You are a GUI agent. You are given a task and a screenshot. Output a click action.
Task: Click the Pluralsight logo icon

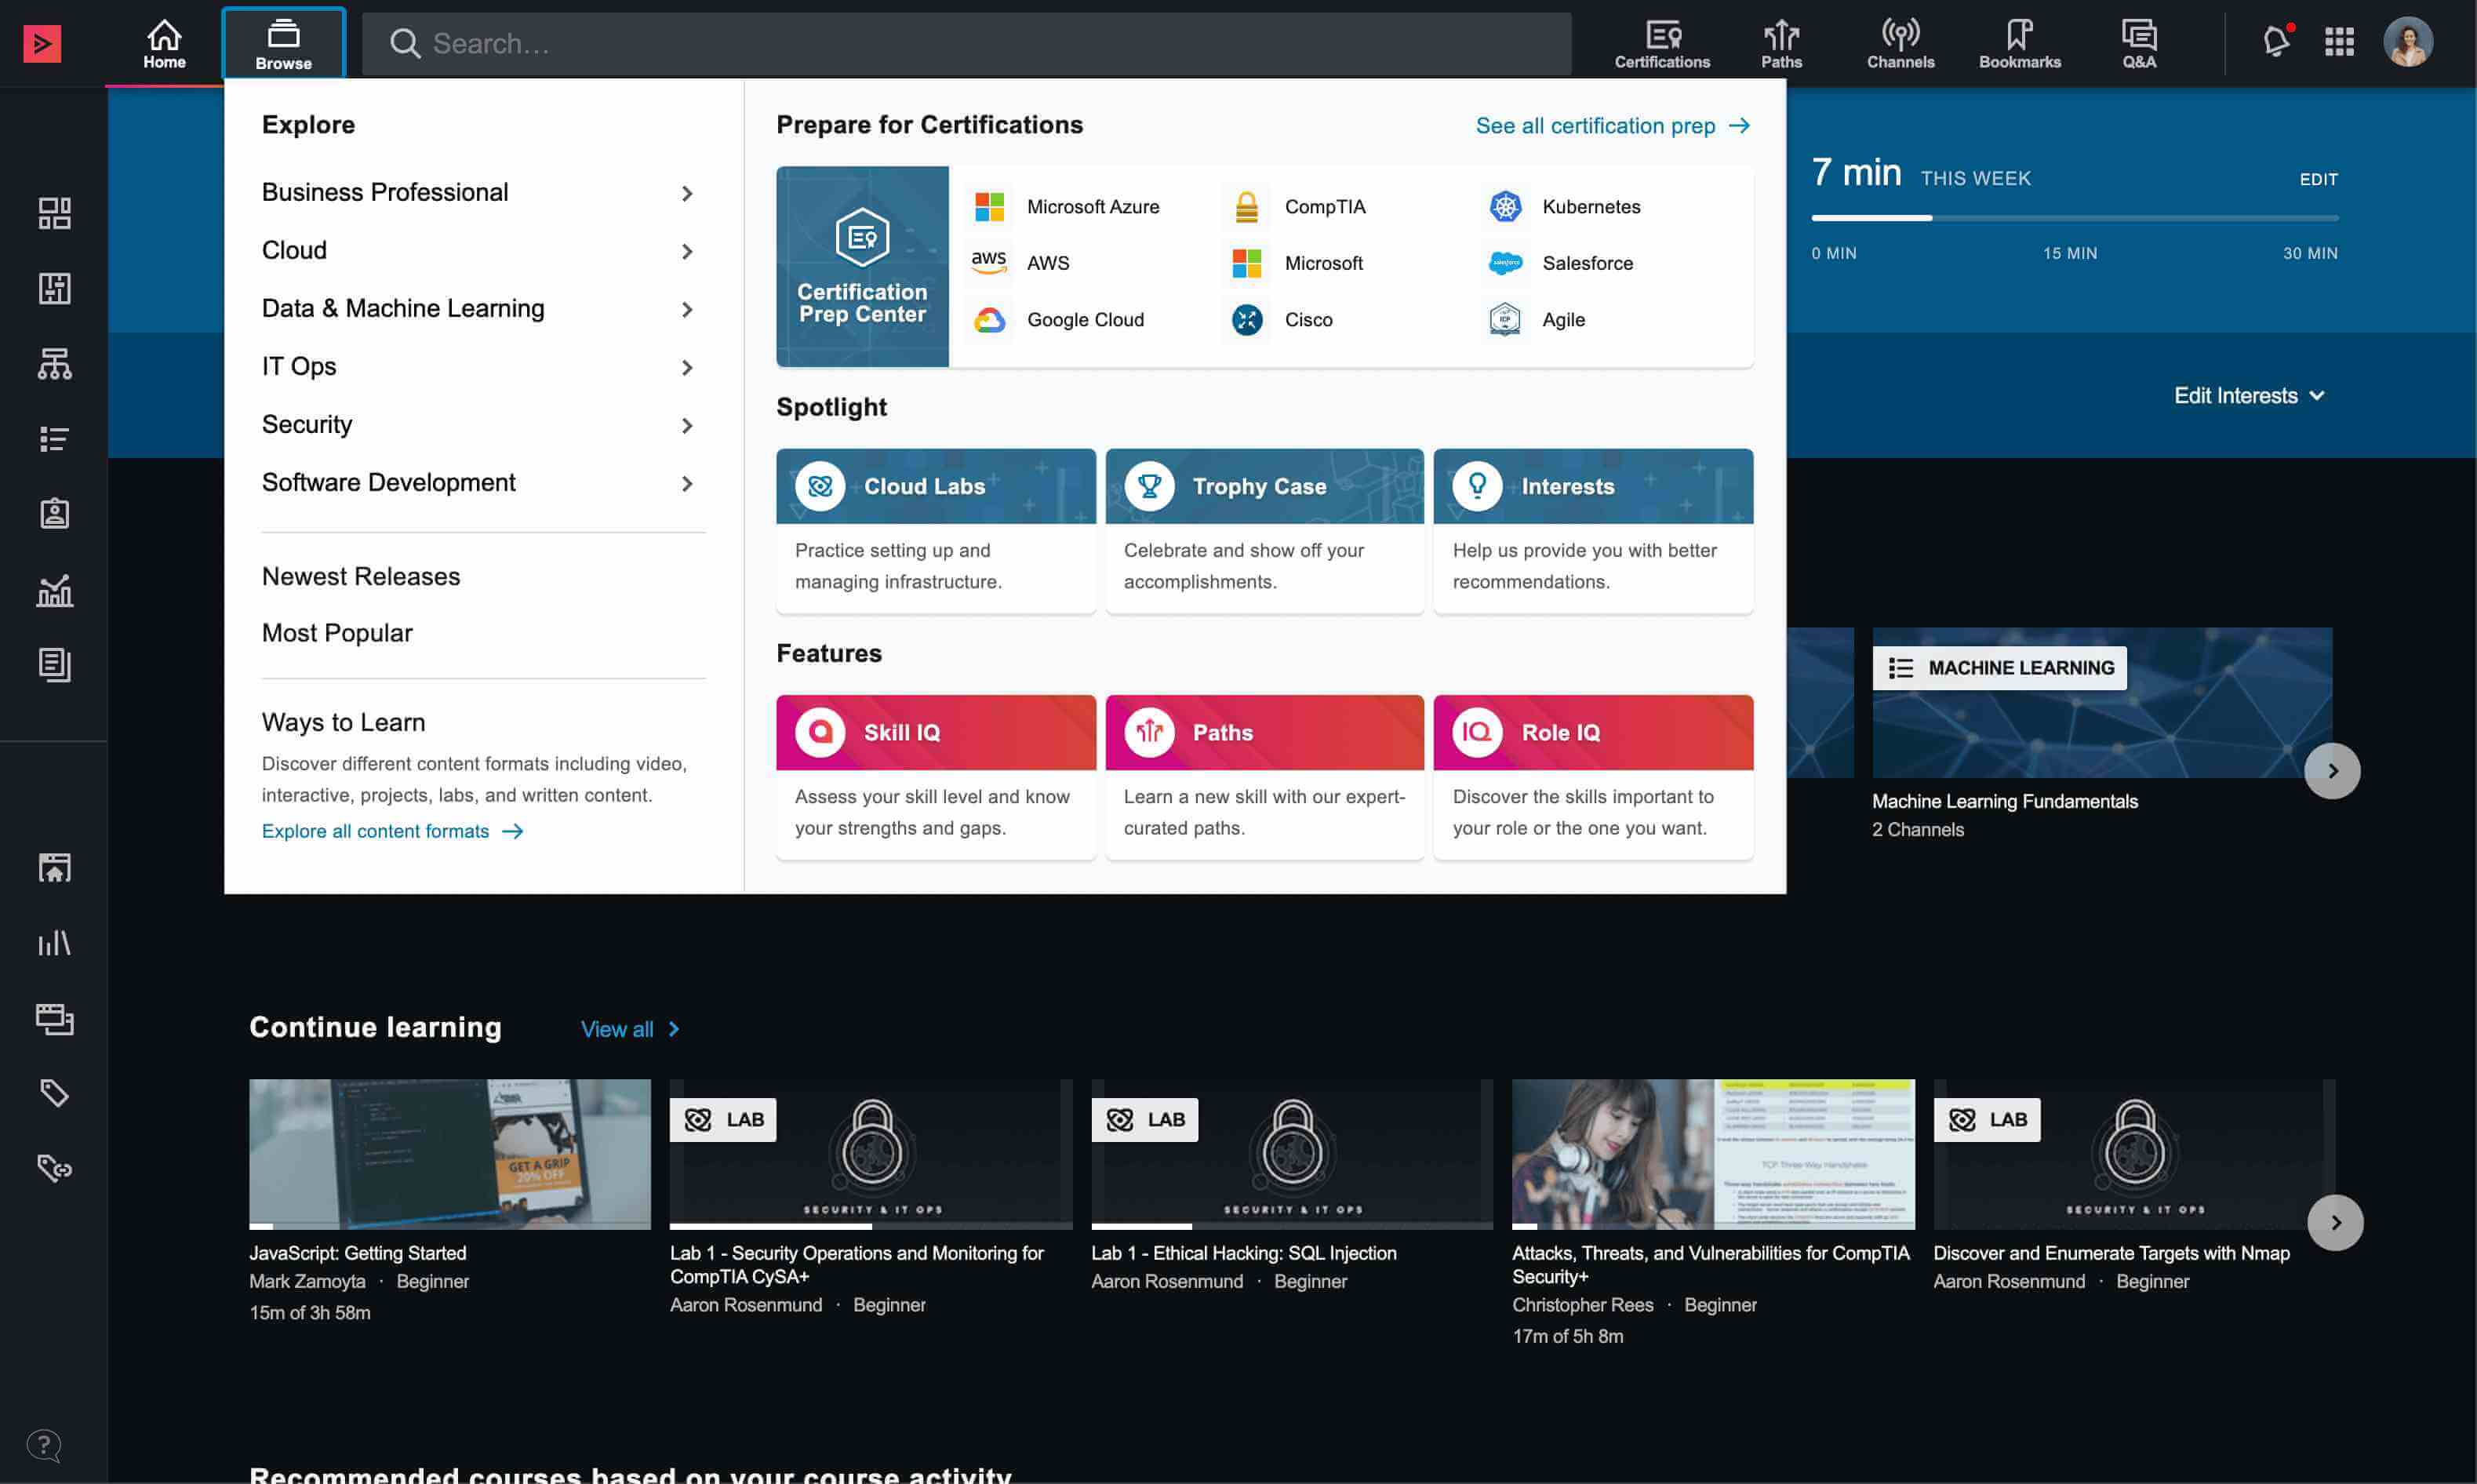42,43
